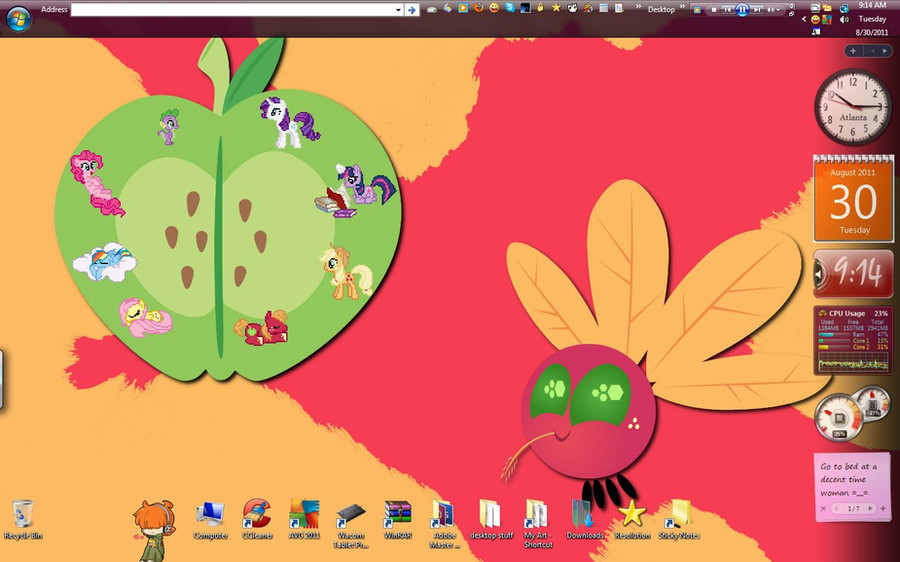
Task: Open the Recycle Bin icon
Action: pos(23,520)
